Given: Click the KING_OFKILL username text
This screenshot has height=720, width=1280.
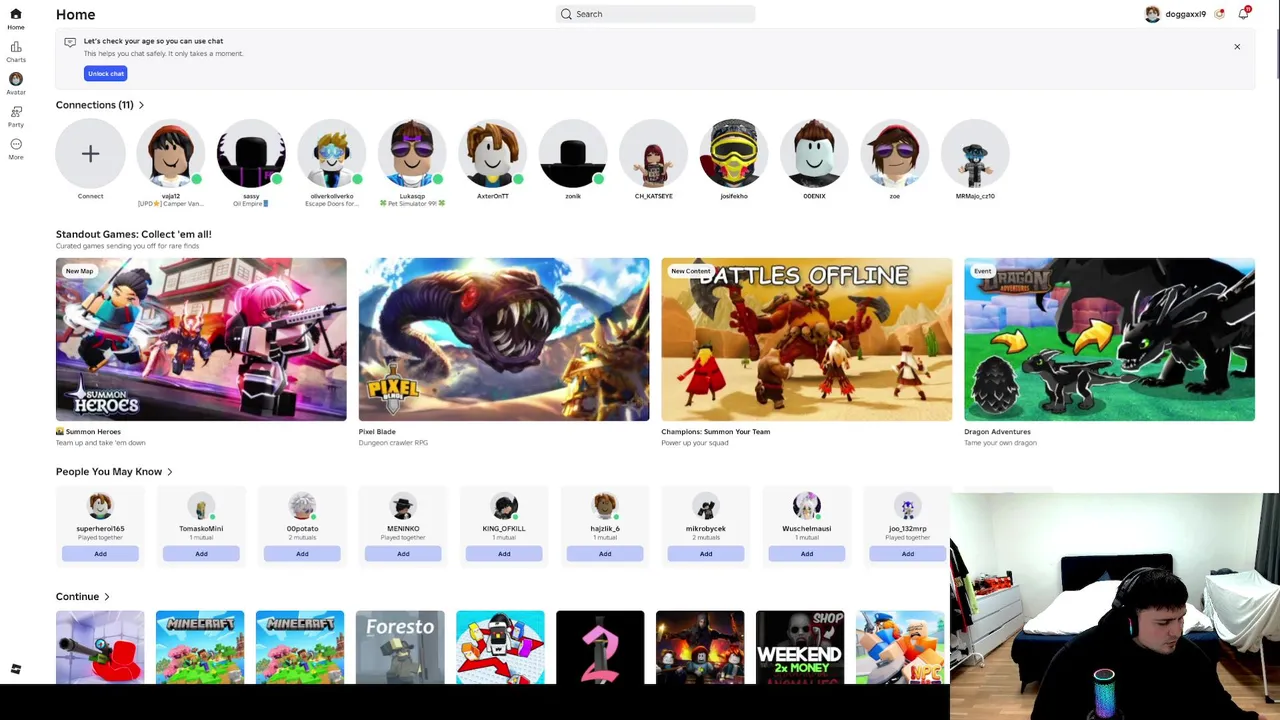Looking at the screenshot, I should (x=504, y=528).
